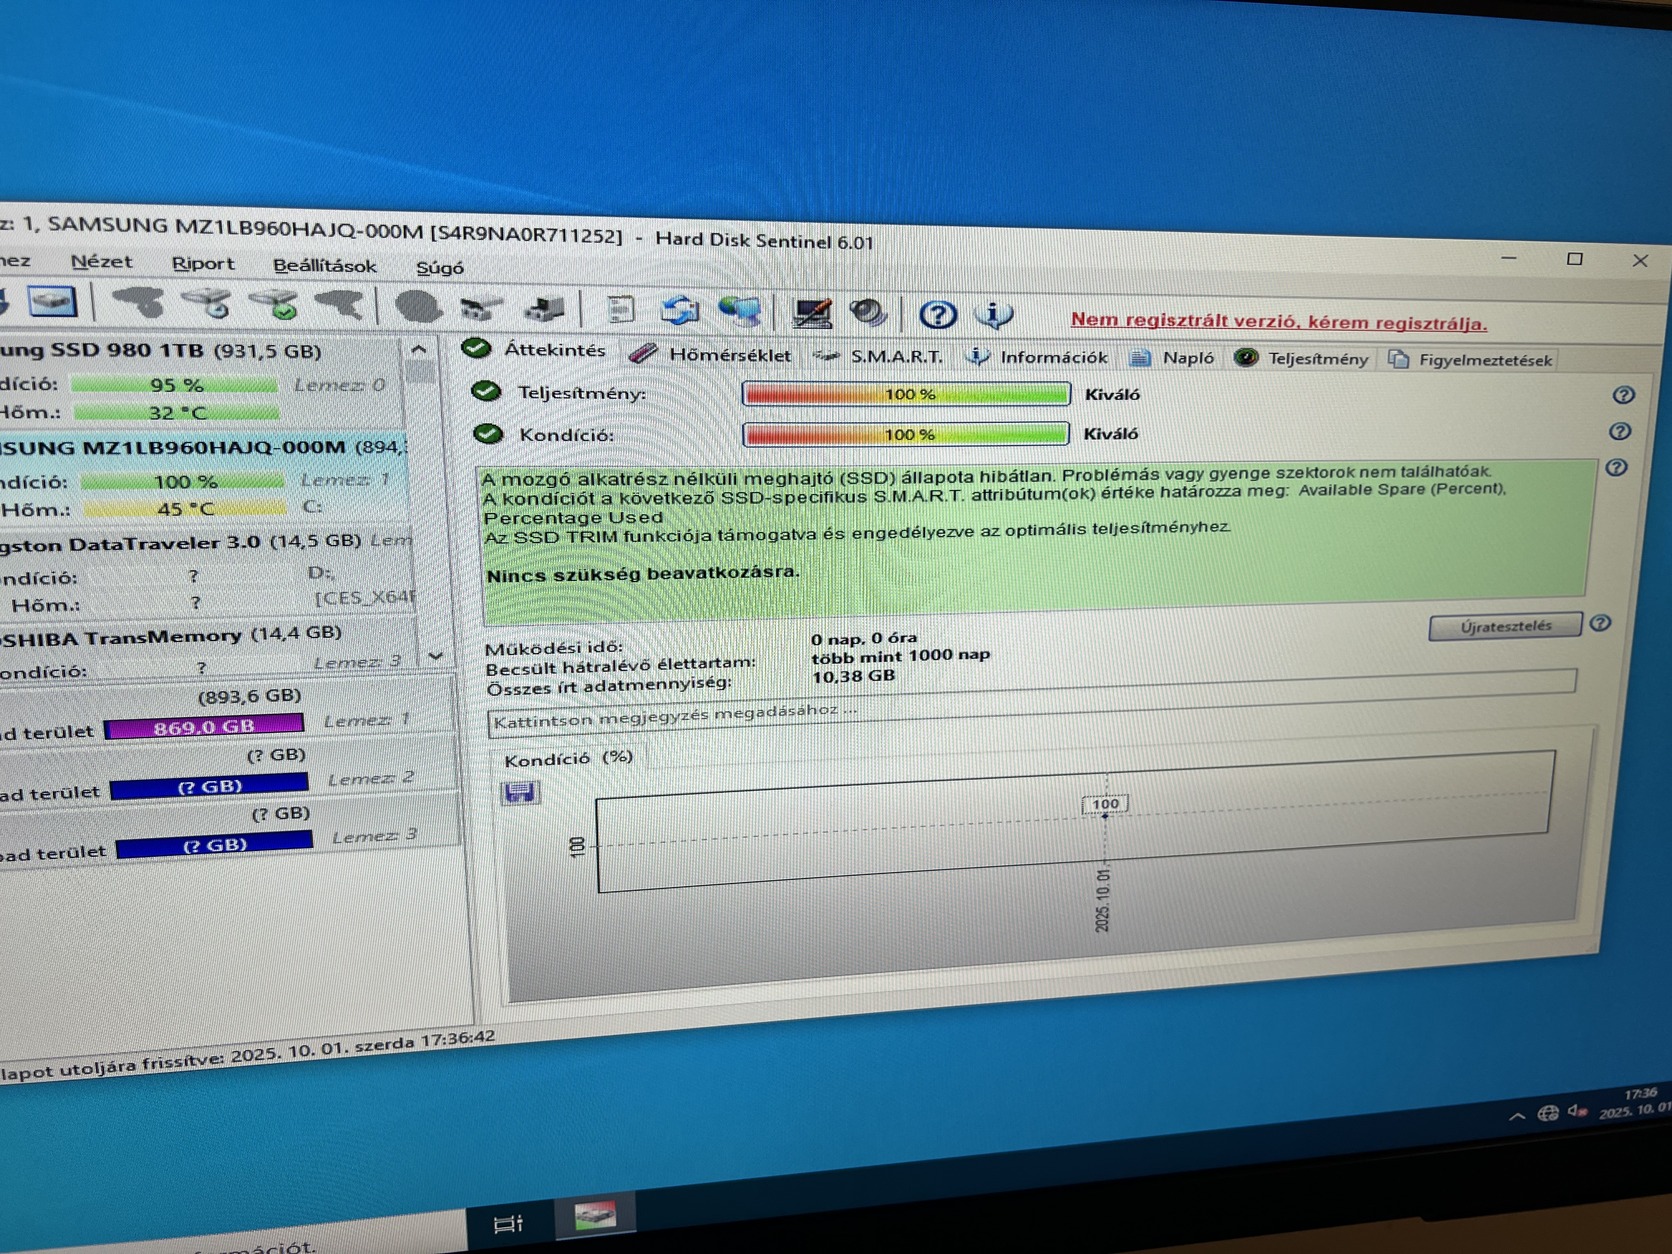
Task: Open Task View on the taskbar
Action: 508,1223
